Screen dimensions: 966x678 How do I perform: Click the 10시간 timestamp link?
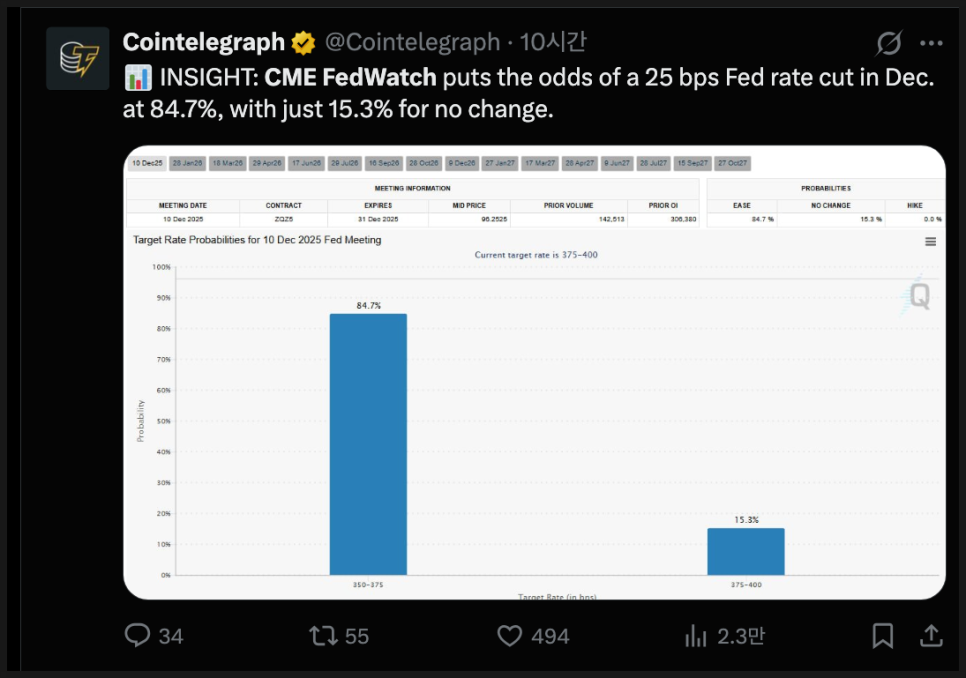pyautogui.click(x=553, y=42)
